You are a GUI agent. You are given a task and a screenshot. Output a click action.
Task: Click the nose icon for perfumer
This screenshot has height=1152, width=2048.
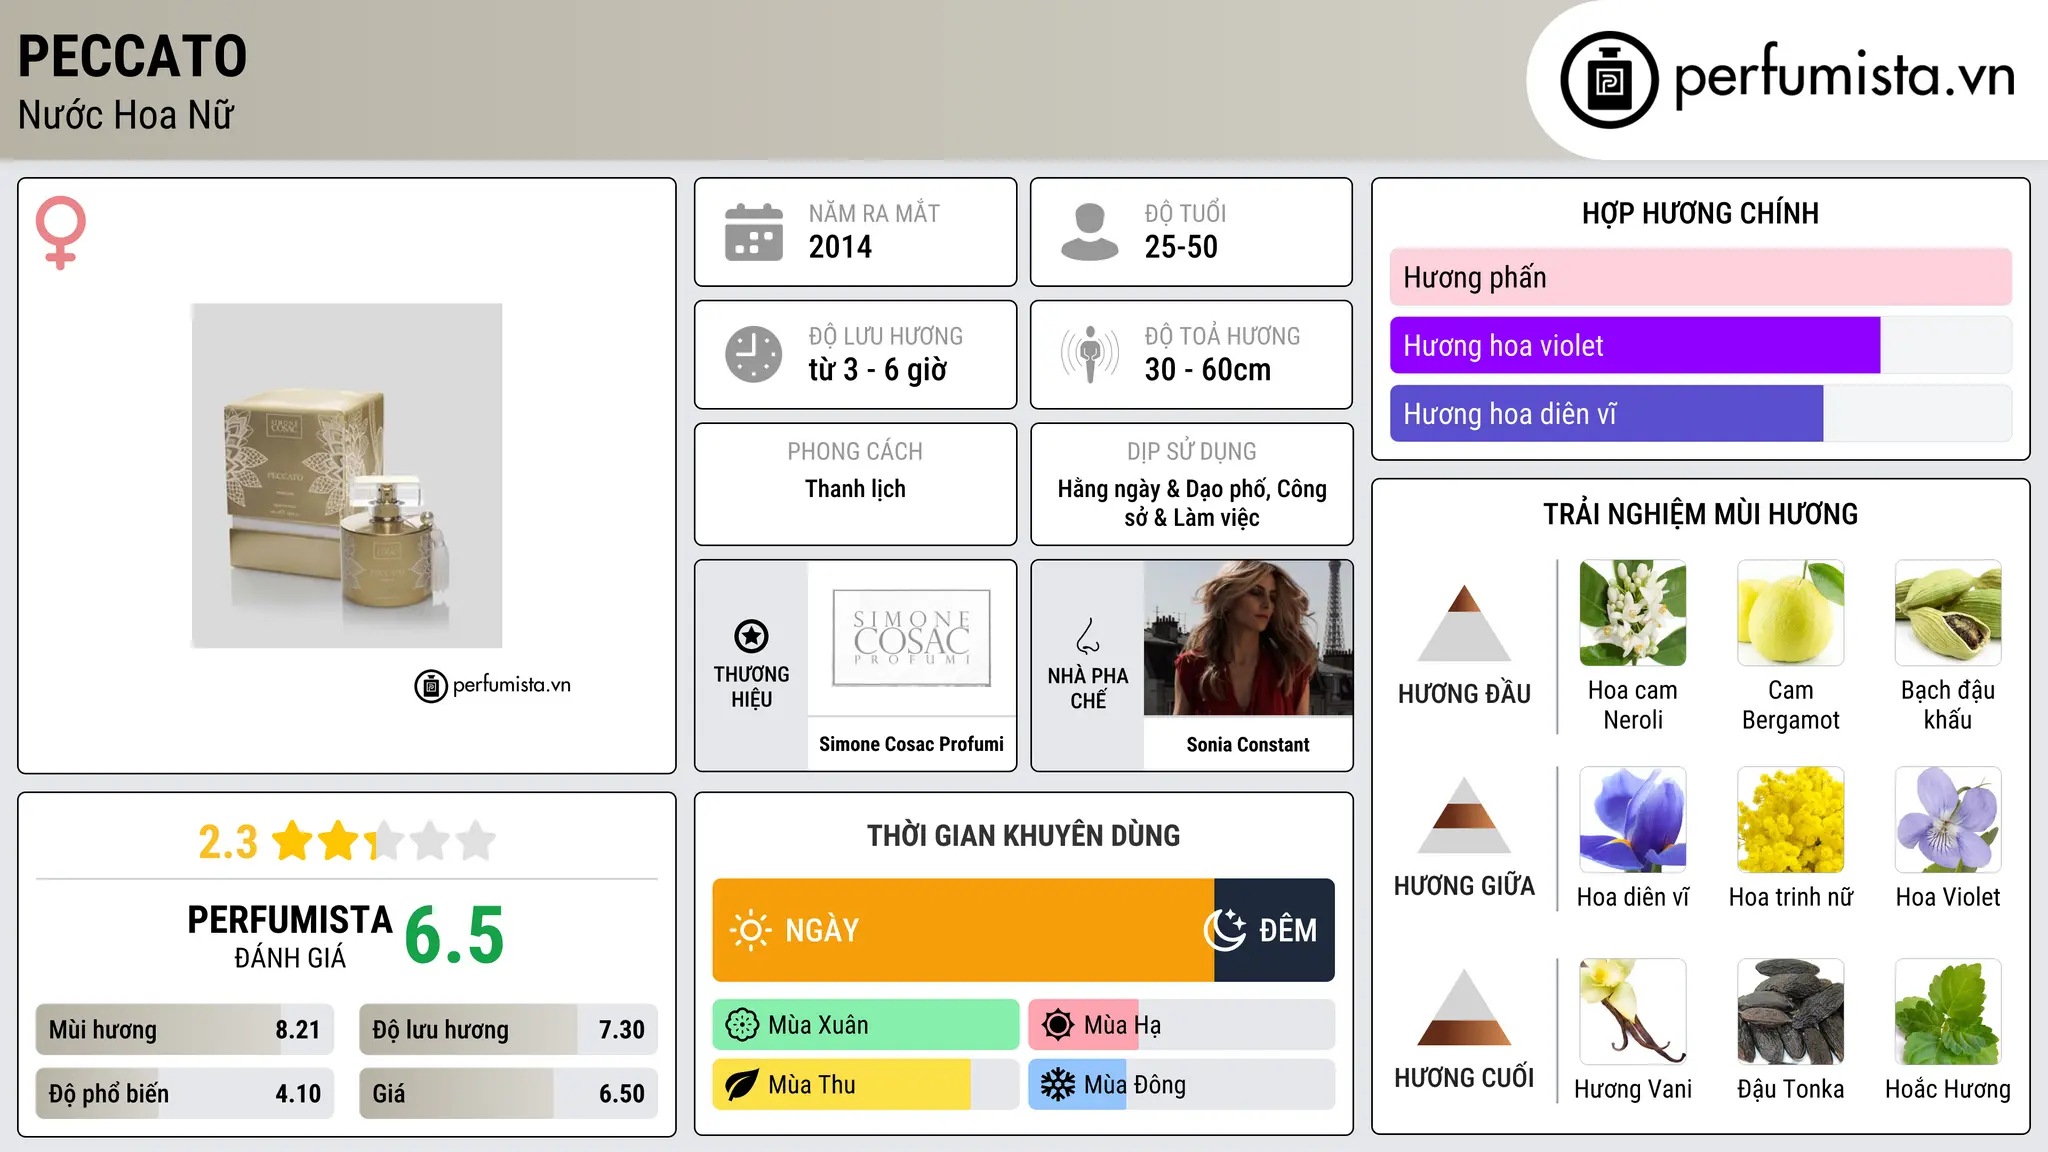[1088, 636]
